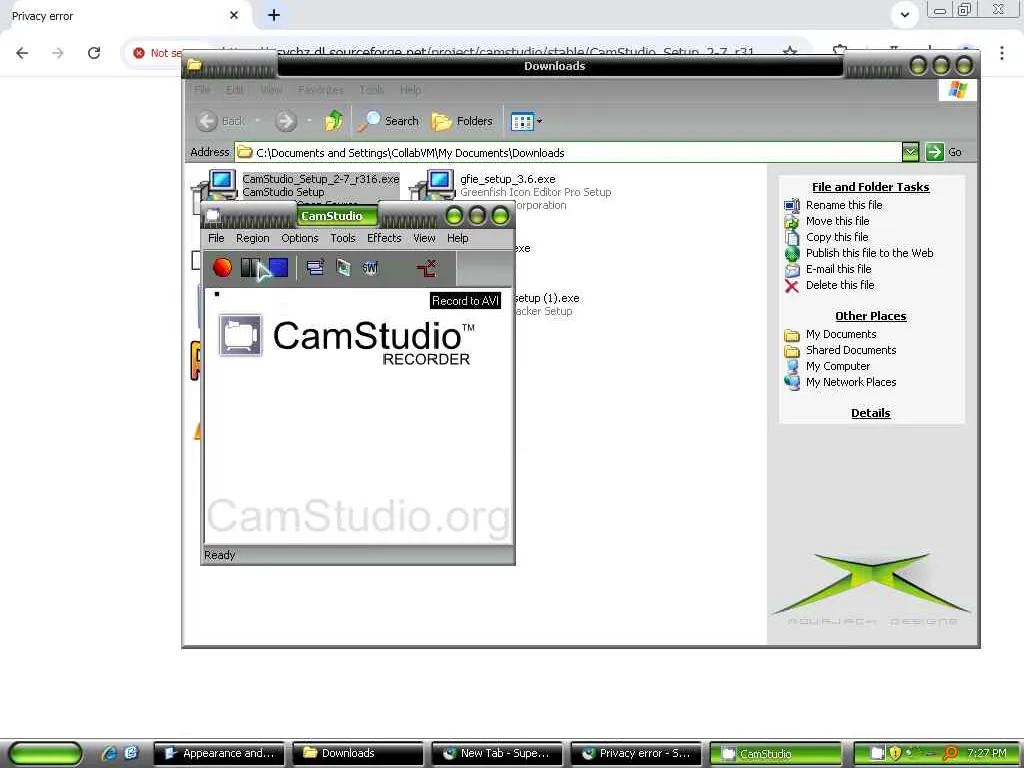Open the browser tab search dropdown
The height and width of the screenshot is (768, 1024).
click(904, 15)
